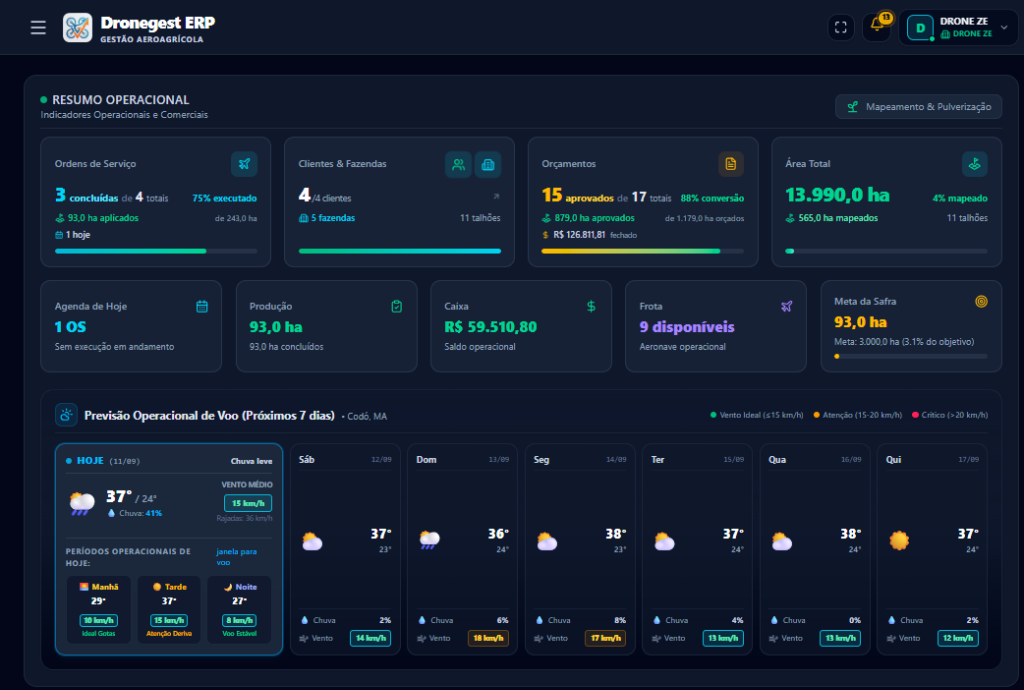
Task: Select the Dom forecast day card
Action: click(462, 550)
